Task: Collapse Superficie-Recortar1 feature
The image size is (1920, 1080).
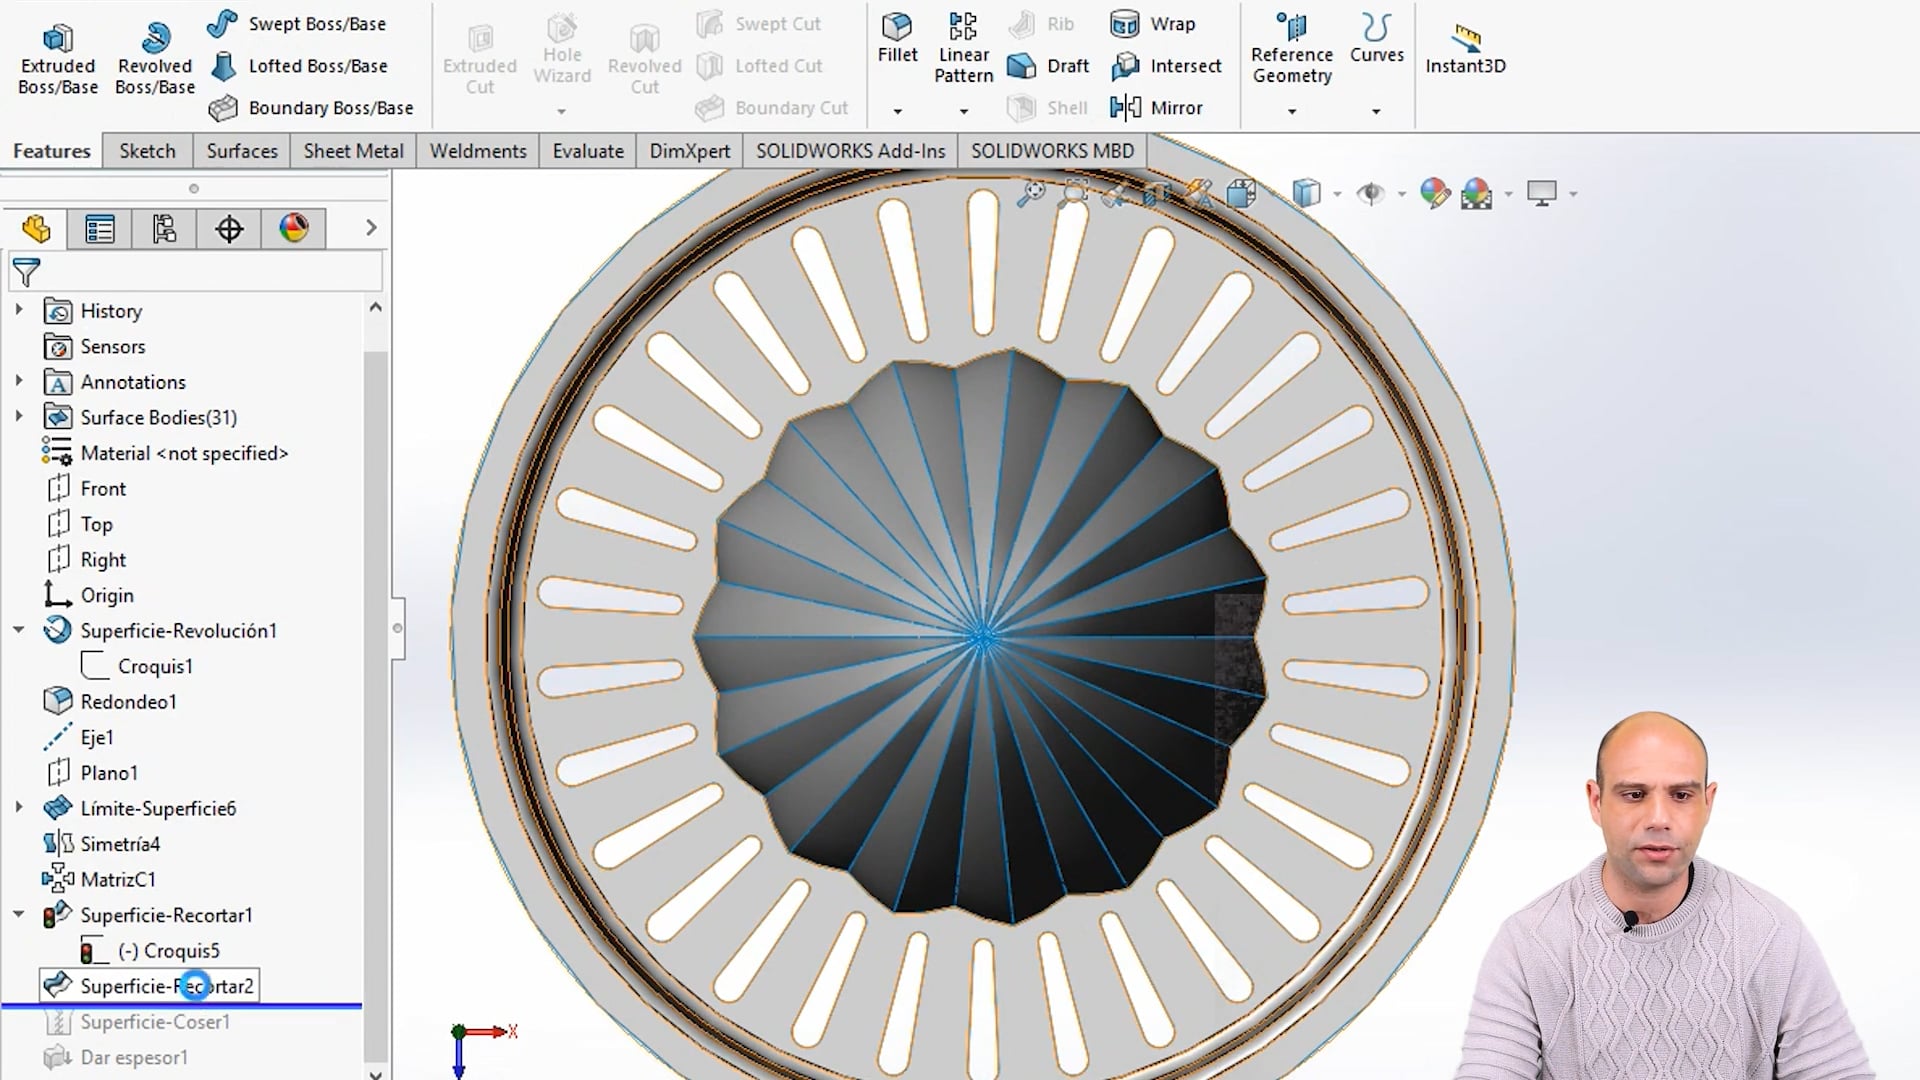Action: pyautogui.click(x=19, y=914)
